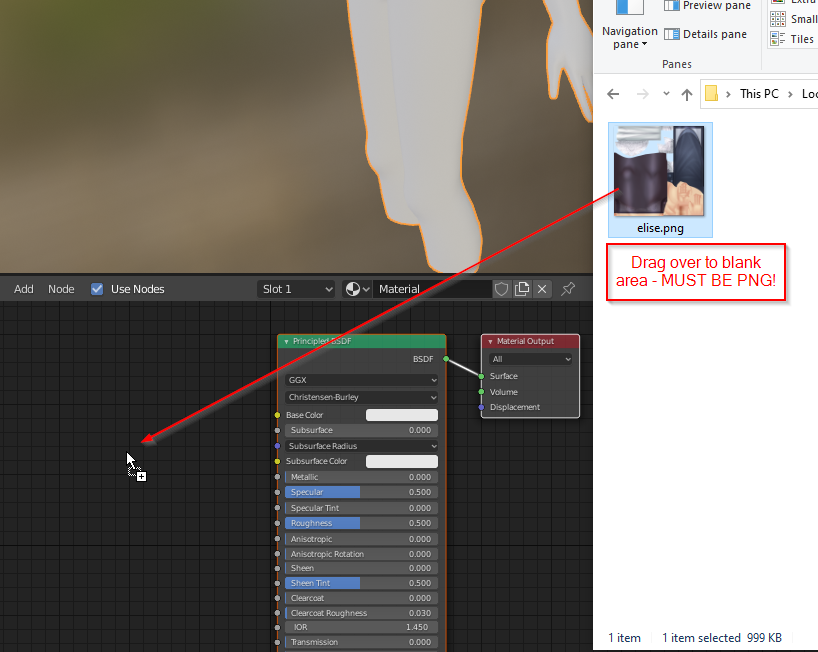Open the Node menu

[61, 289]
